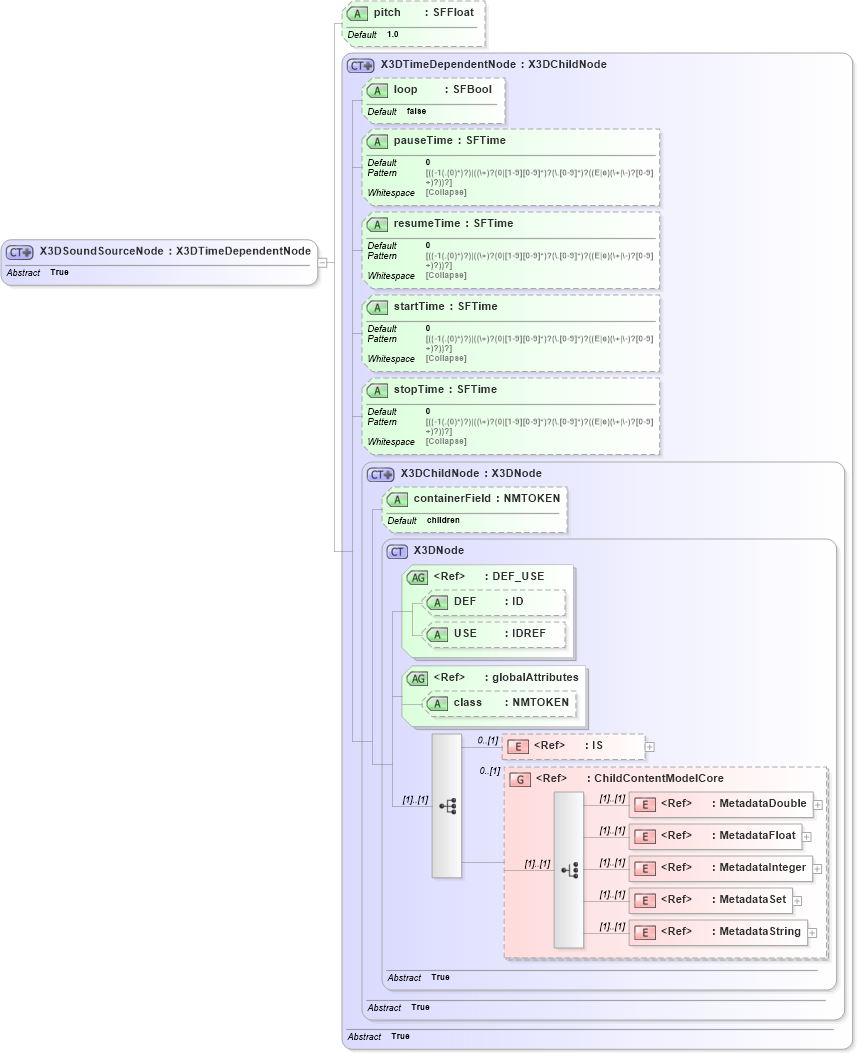The height and width of the screenshot is (1053, 857).
Task: Click the AG icon of globalAttributes
Action: (417, 679)
